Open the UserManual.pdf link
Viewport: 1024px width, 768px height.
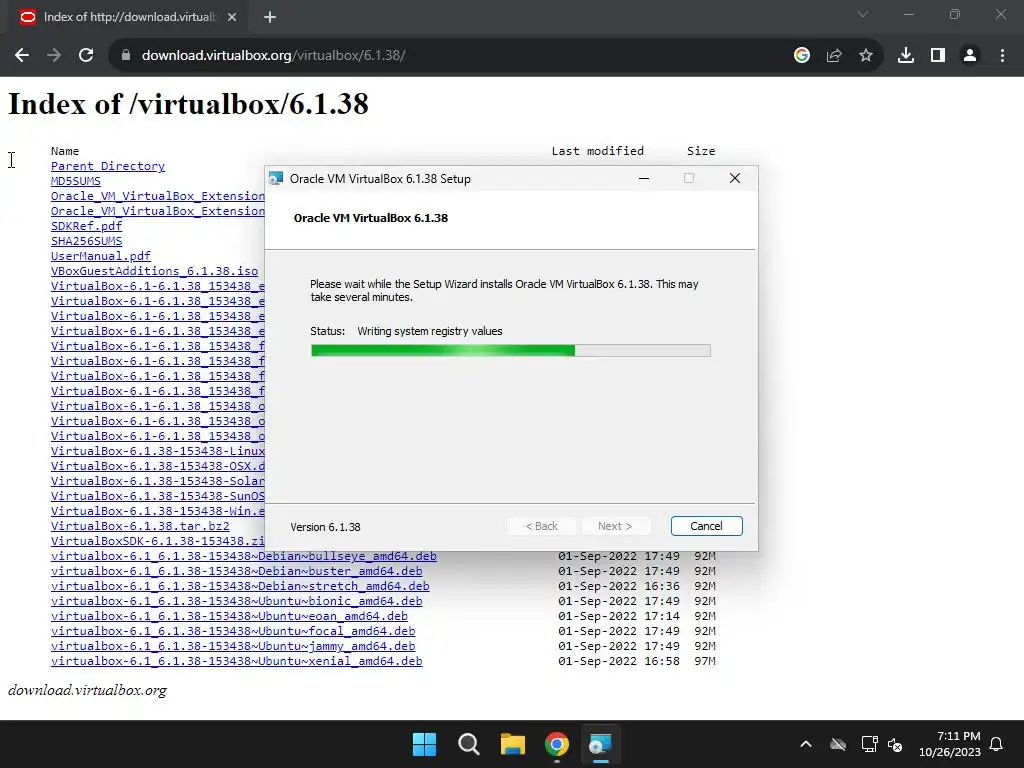coord(101,256)
